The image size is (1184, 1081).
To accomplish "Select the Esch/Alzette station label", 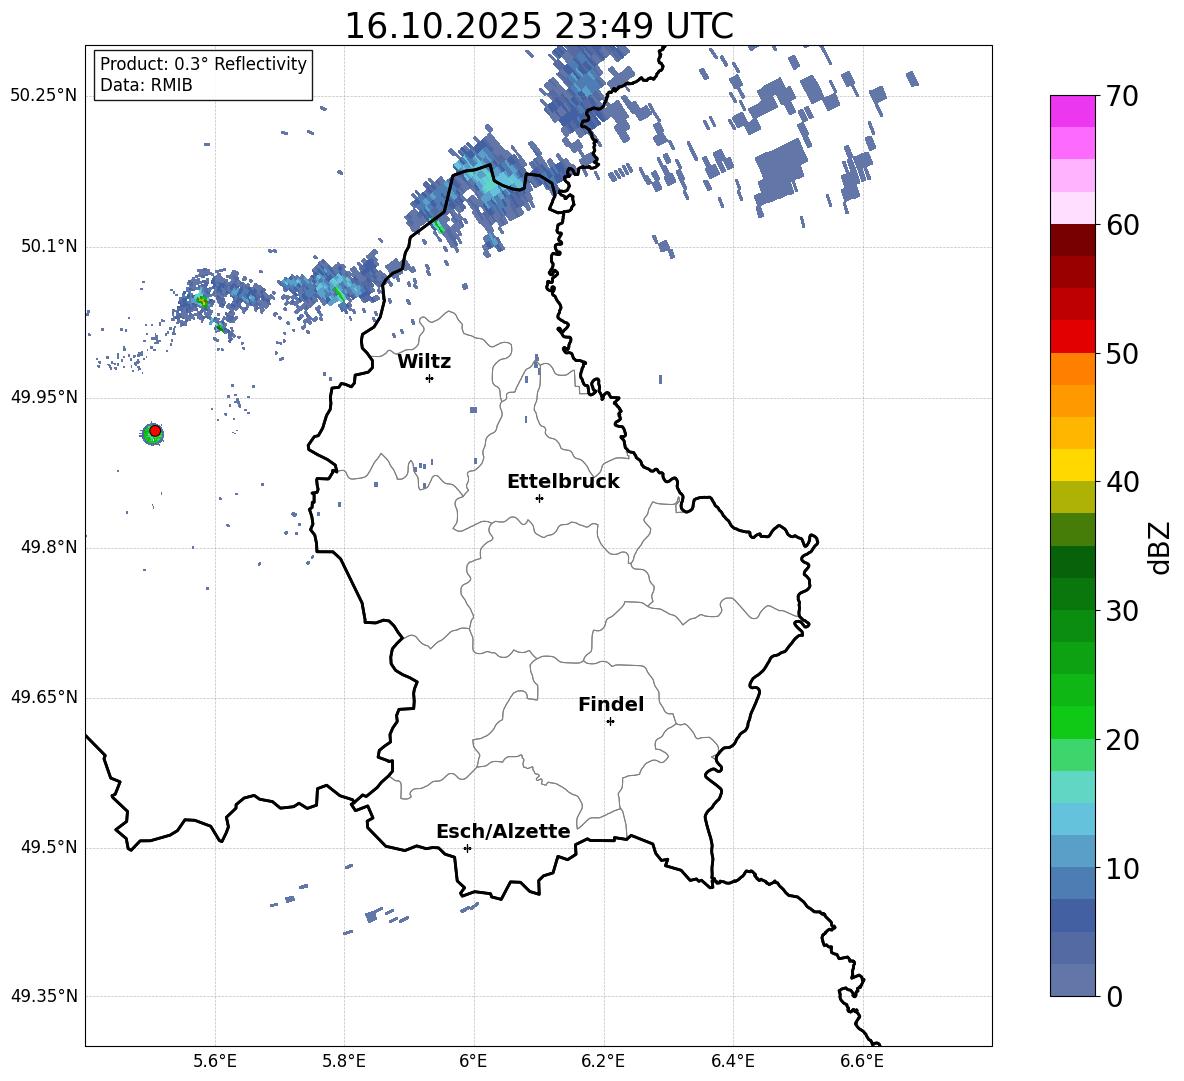I will pyautogui.click(x=503, y=831).
